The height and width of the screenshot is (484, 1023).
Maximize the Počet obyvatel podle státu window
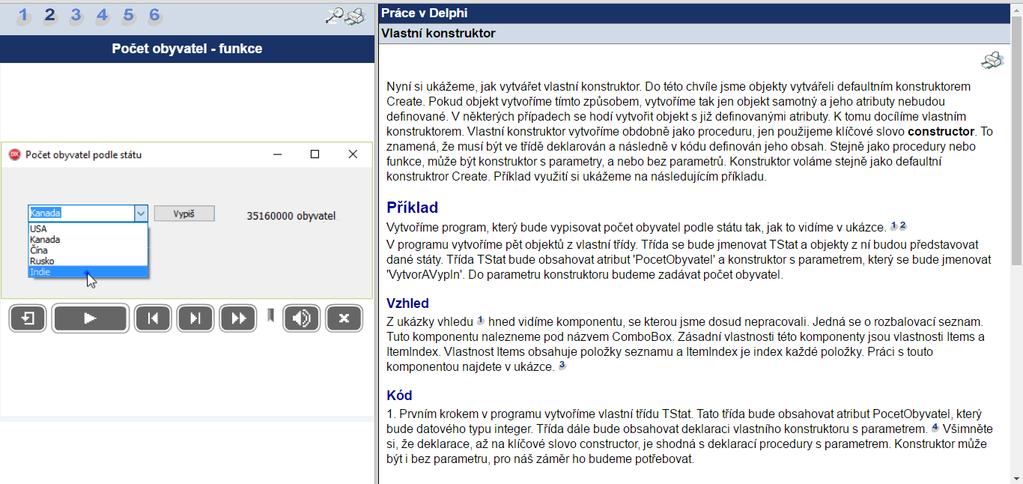click(315, 154)
